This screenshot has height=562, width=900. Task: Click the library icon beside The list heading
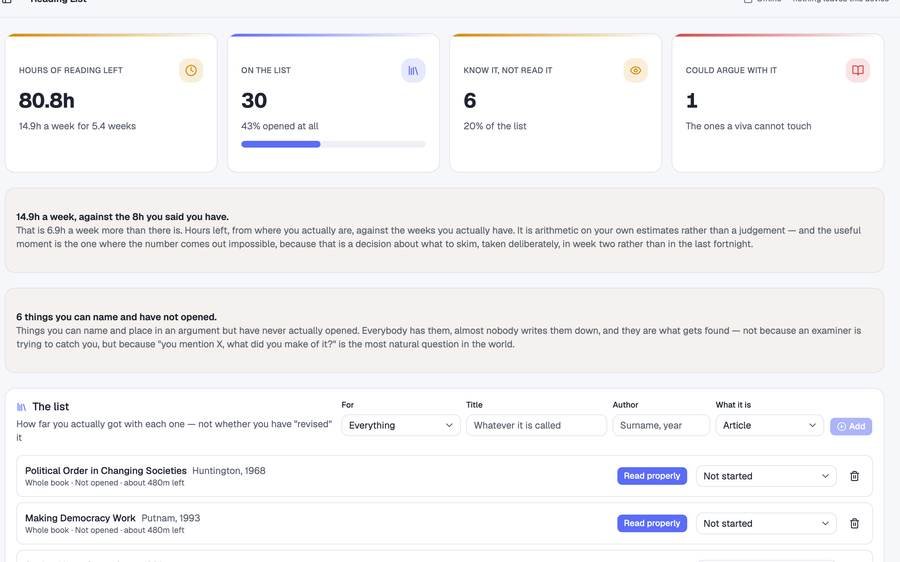(21, 407)
